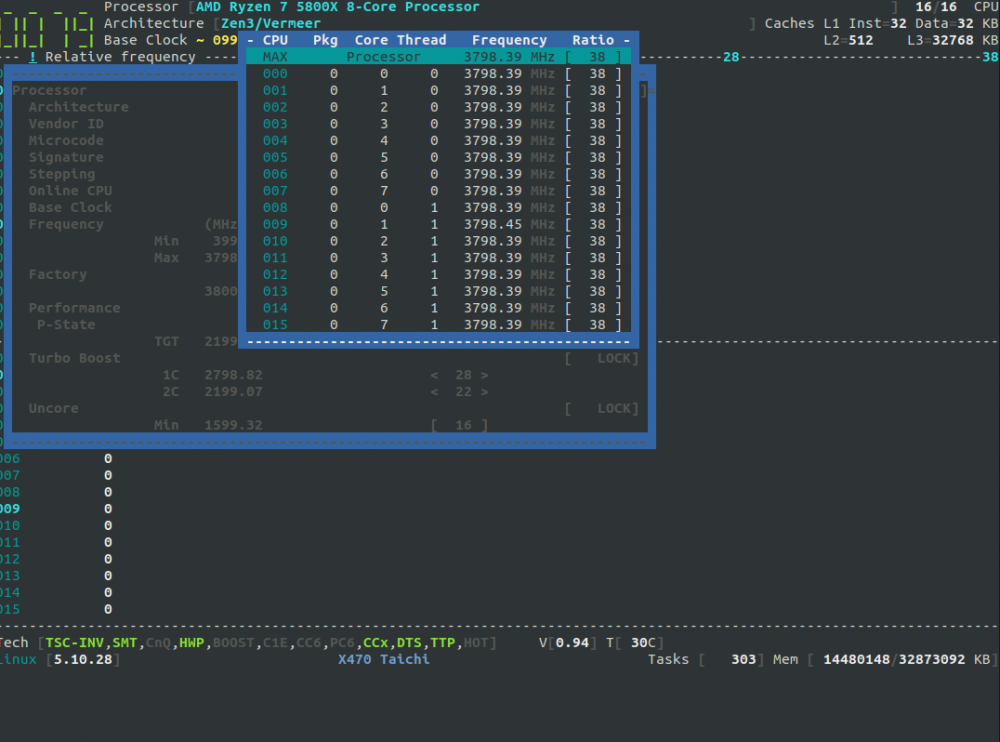Screen dimensions: 1000x742
Task: Click the Zen3/Vermeer architecture text in header
Action: point(271,23)
